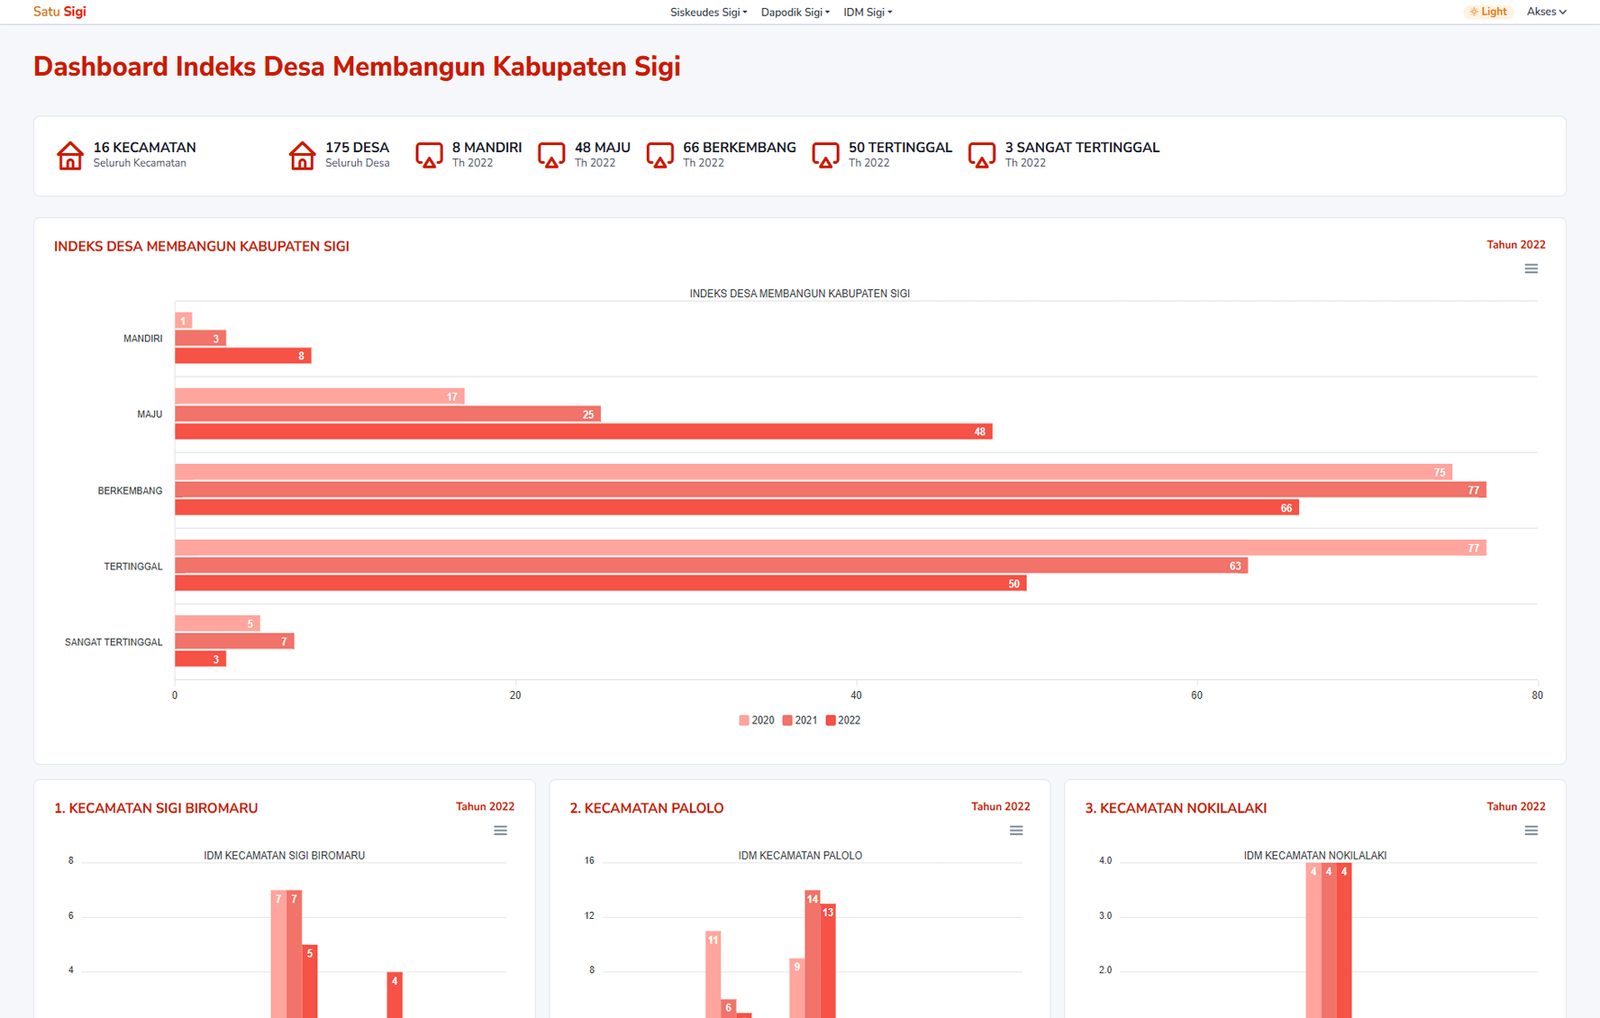This screenshot has width=1600, height=1018.
Task: Click the house icon beside 175 Desa
Action: tap(302, 156)
